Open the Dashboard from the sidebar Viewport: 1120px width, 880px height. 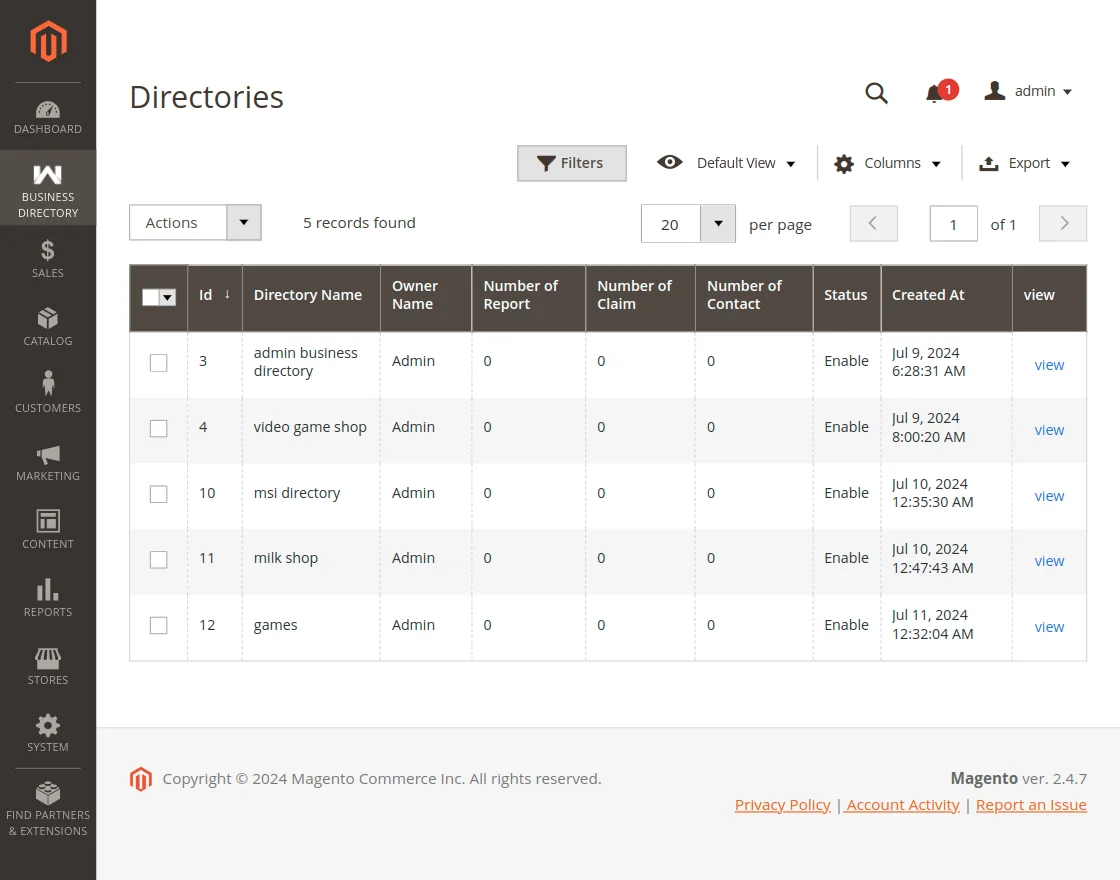[47, 115]
